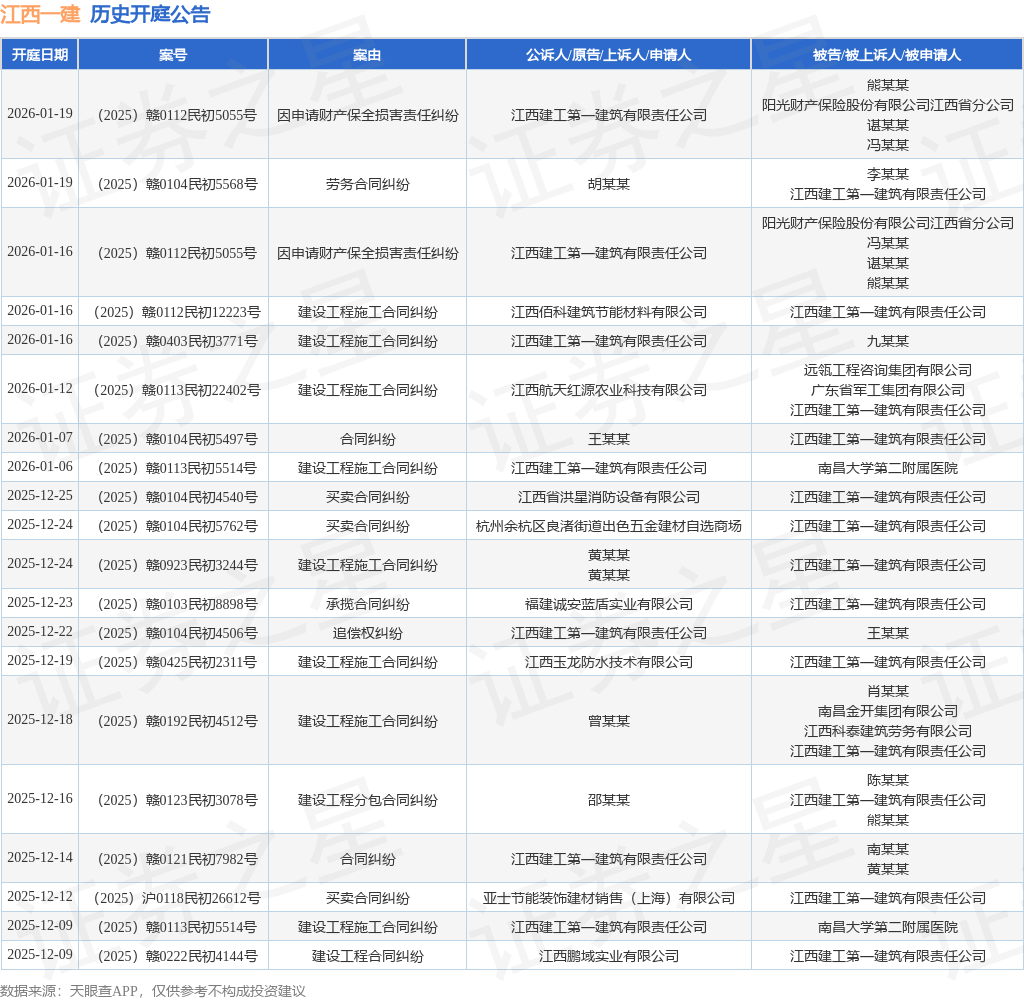
Task: Click plaintiff 福建诚安蓝盾实业有限公司
Action: point(608,604)
